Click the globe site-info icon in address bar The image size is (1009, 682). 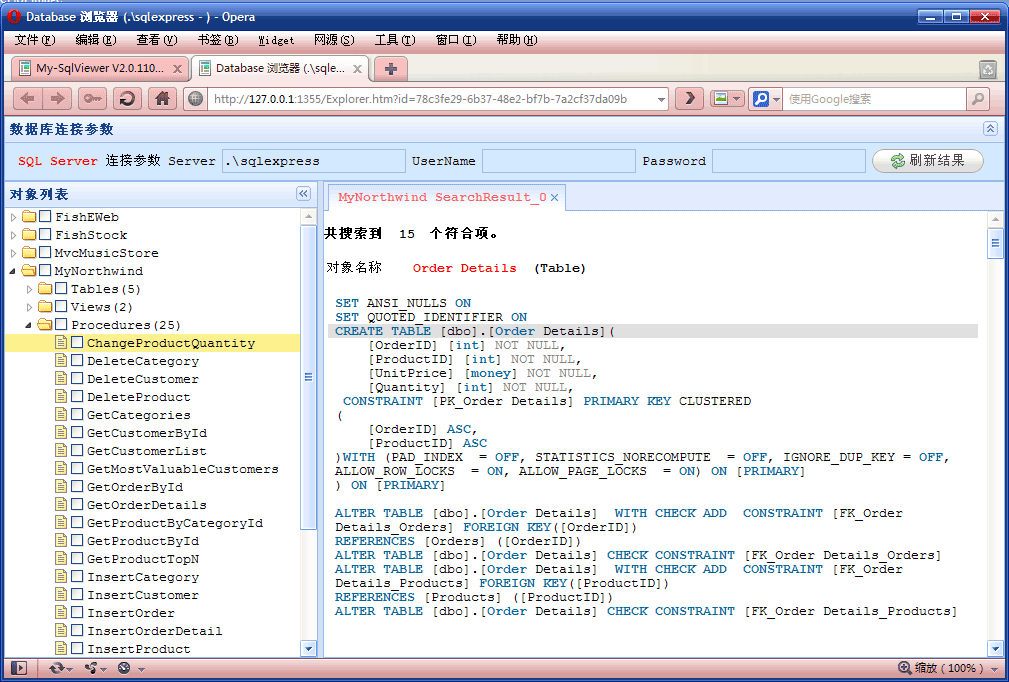pos(196,99)
